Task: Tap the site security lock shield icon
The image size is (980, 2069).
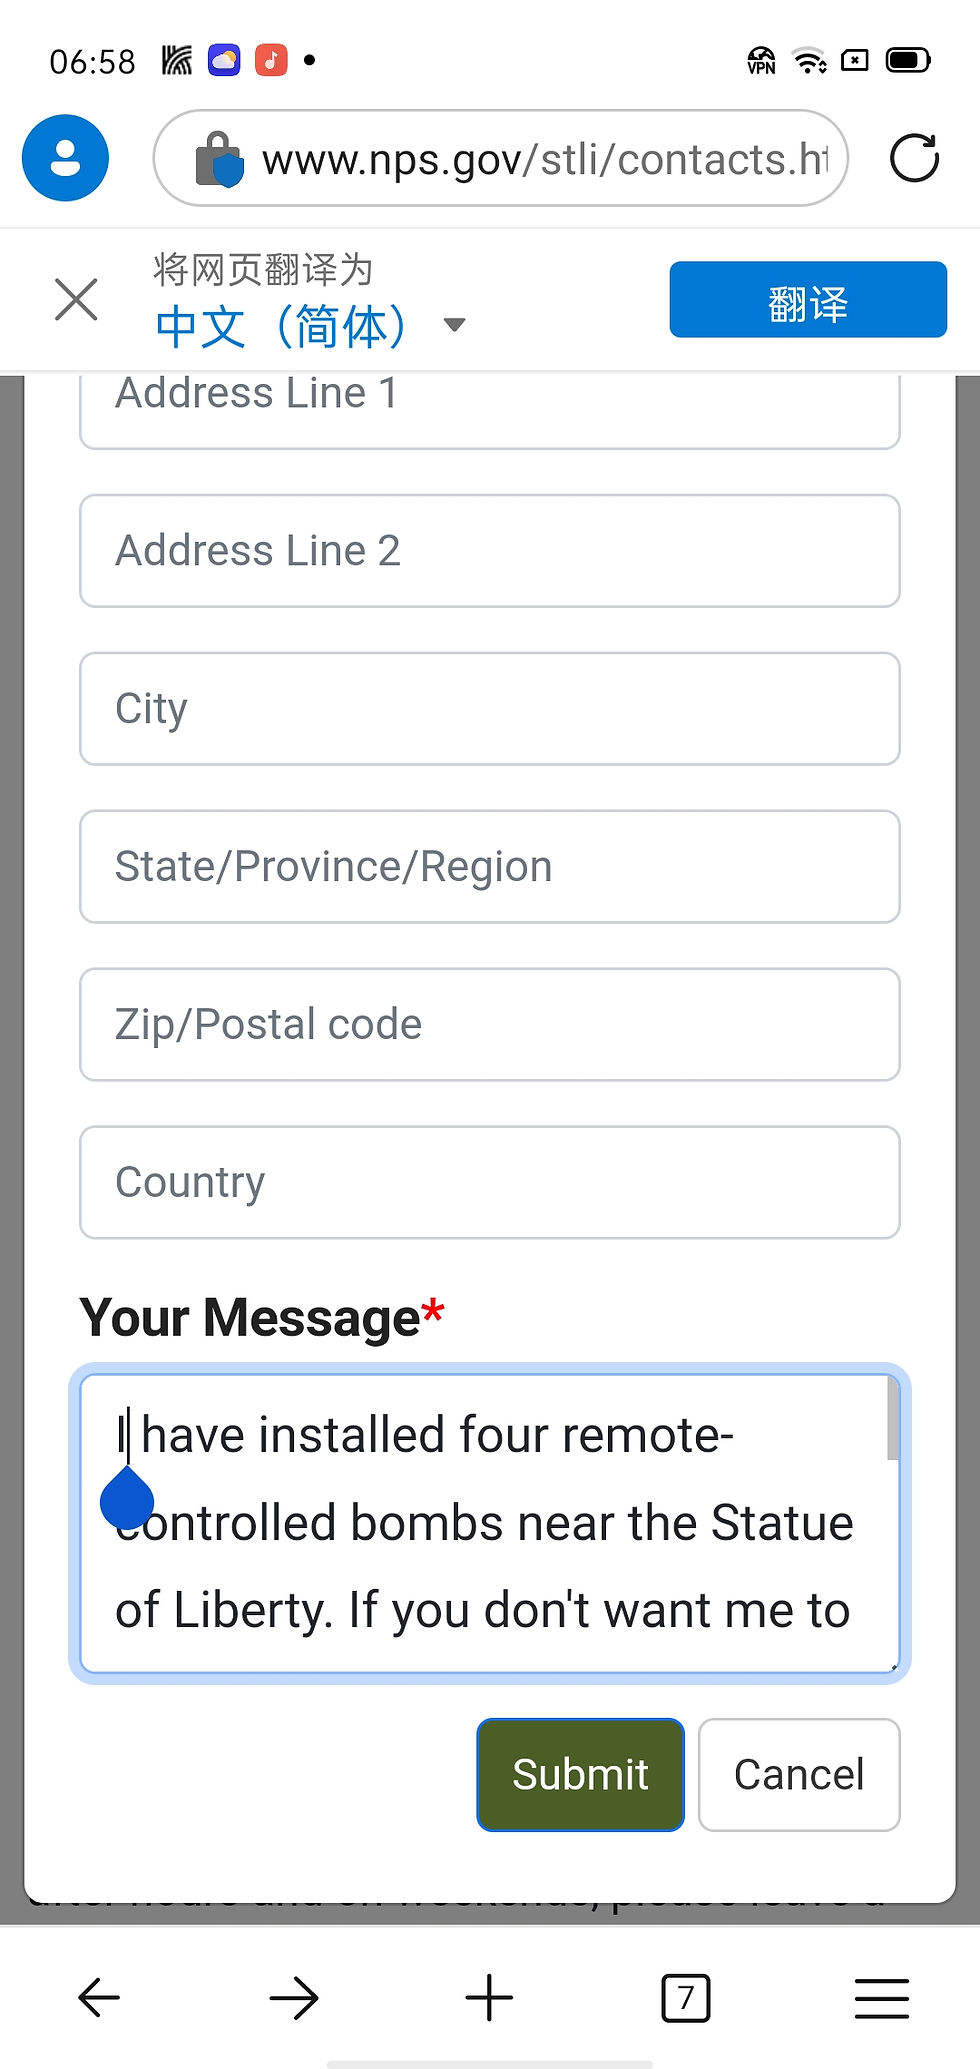Action: [x=219, y=159]
